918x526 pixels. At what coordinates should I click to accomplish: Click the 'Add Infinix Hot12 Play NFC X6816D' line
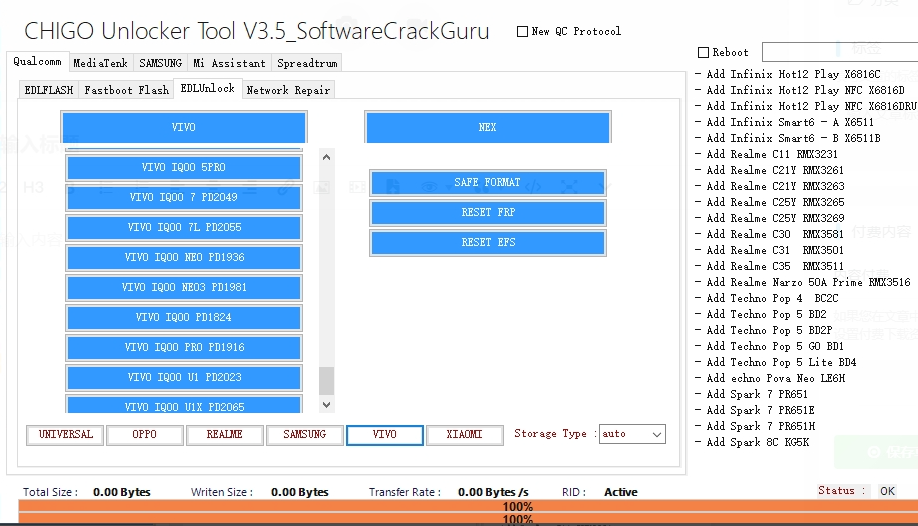(800, 90)
